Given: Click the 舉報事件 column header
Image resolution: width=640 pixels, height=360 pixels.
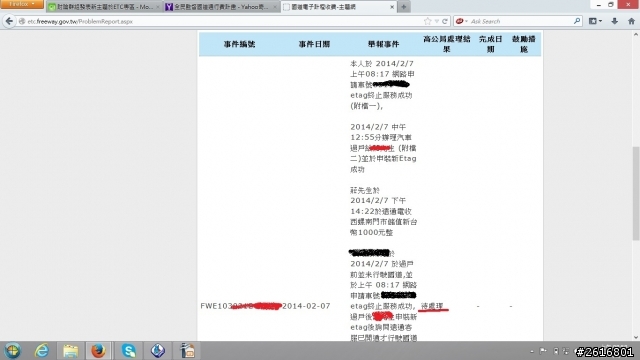Looking at the screenshot, I should pos(383,44).
